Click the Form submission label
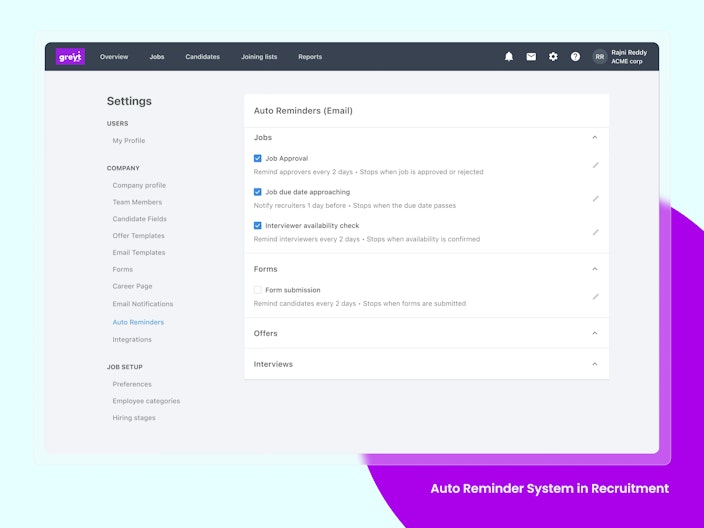This screenshot has width=704, height=528. click(293, 290)
